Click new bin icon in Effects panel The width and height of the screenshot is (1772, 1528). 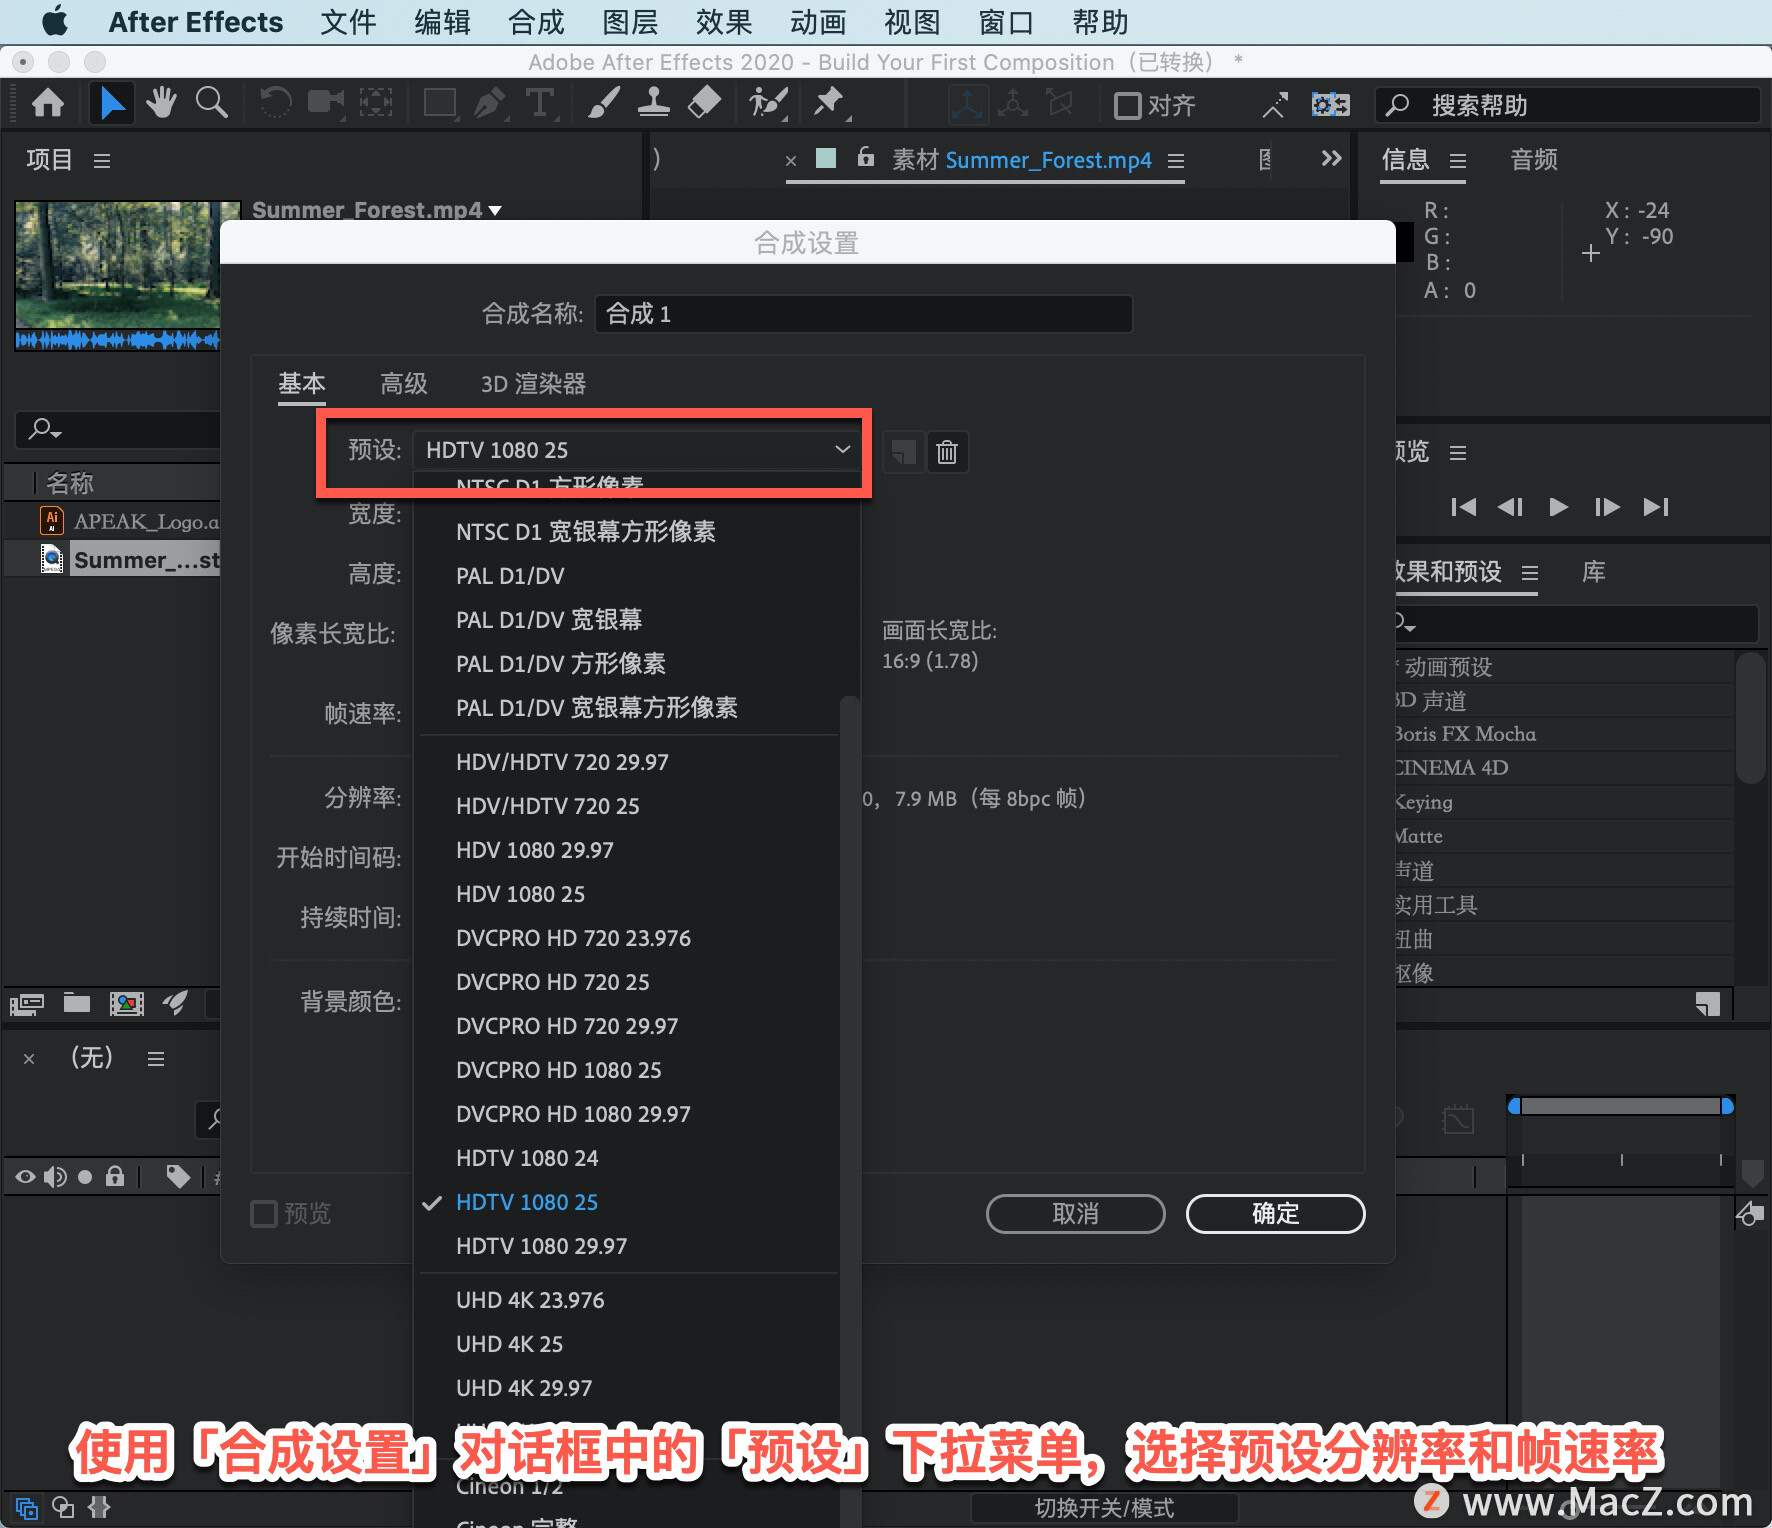point(1708,1004)
